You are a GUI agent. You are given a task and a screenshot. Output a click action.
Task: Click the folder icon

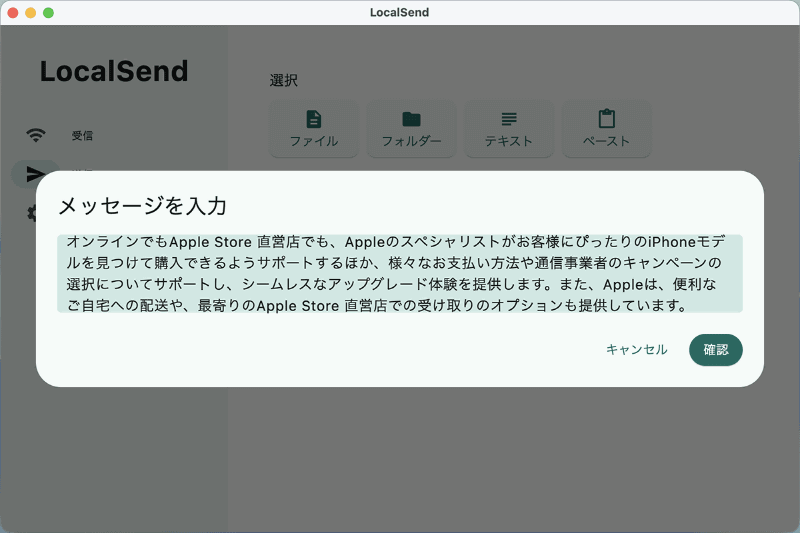tap(411, 119)
